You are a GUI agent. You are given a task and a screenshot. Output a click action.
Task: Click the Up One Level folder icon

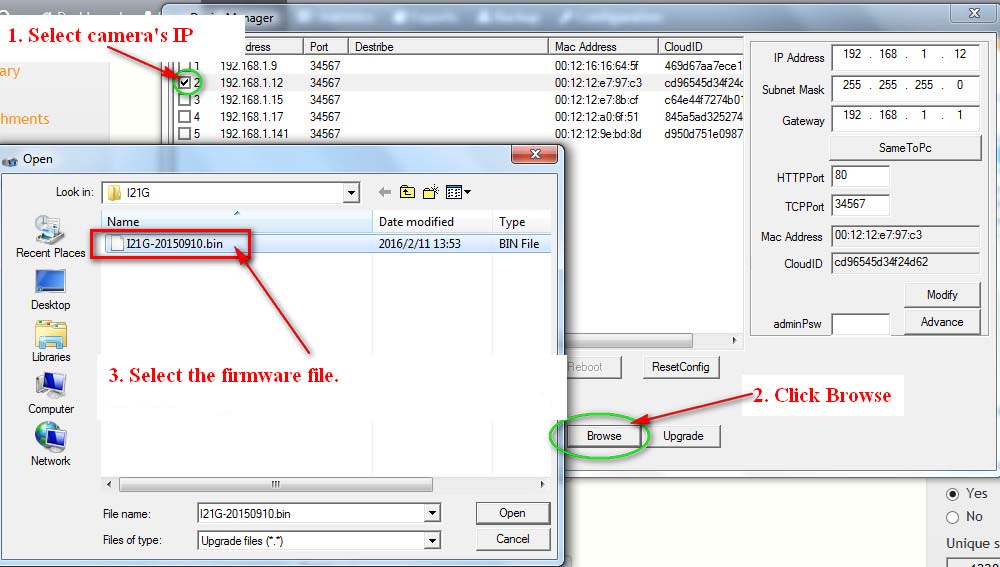tap(408, 192)
